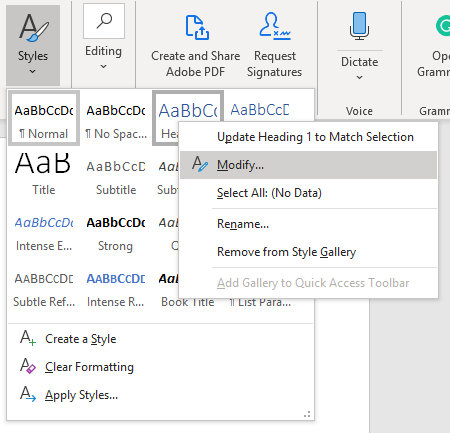Click the Voice group label
The image size is (450, 433).
click(359, 111)
